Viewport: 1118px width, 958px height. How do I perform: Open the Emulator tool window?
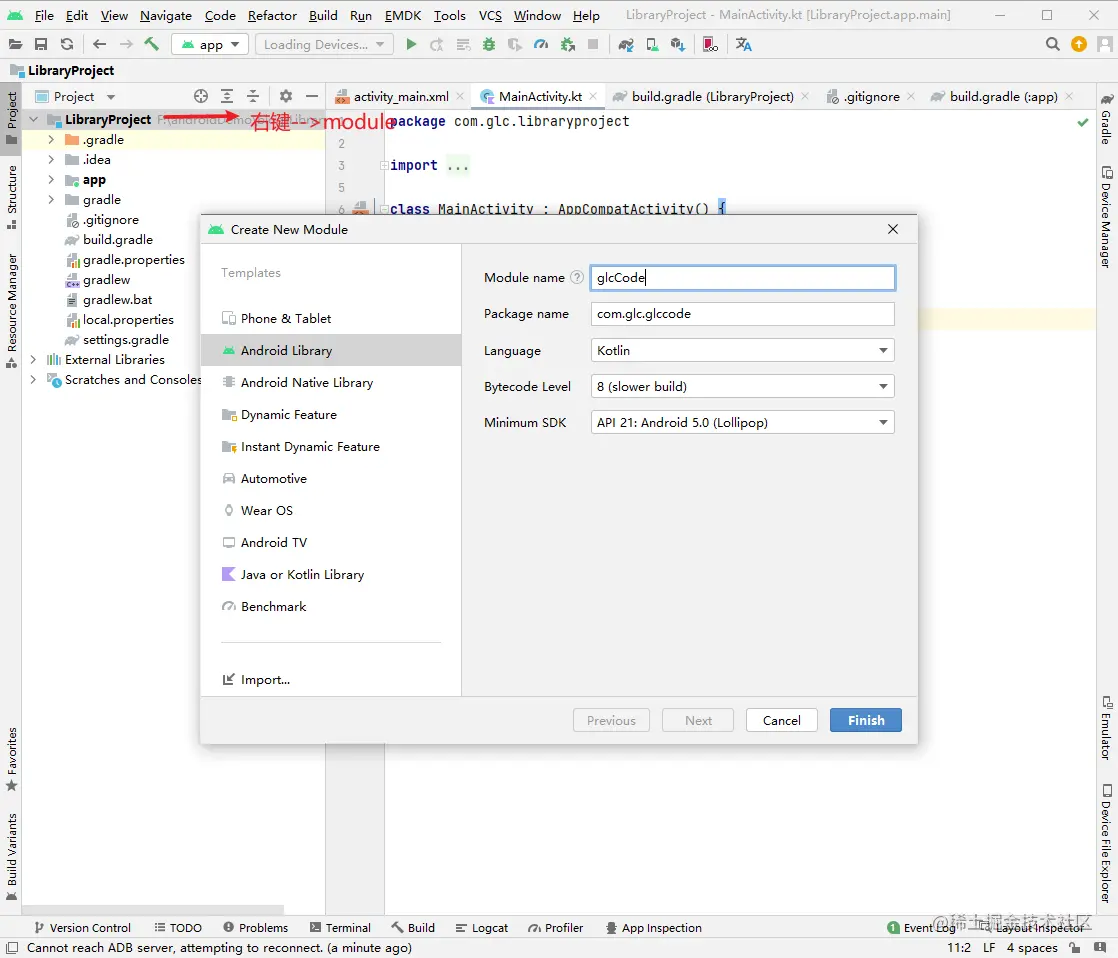click(x=1106, y=728)
